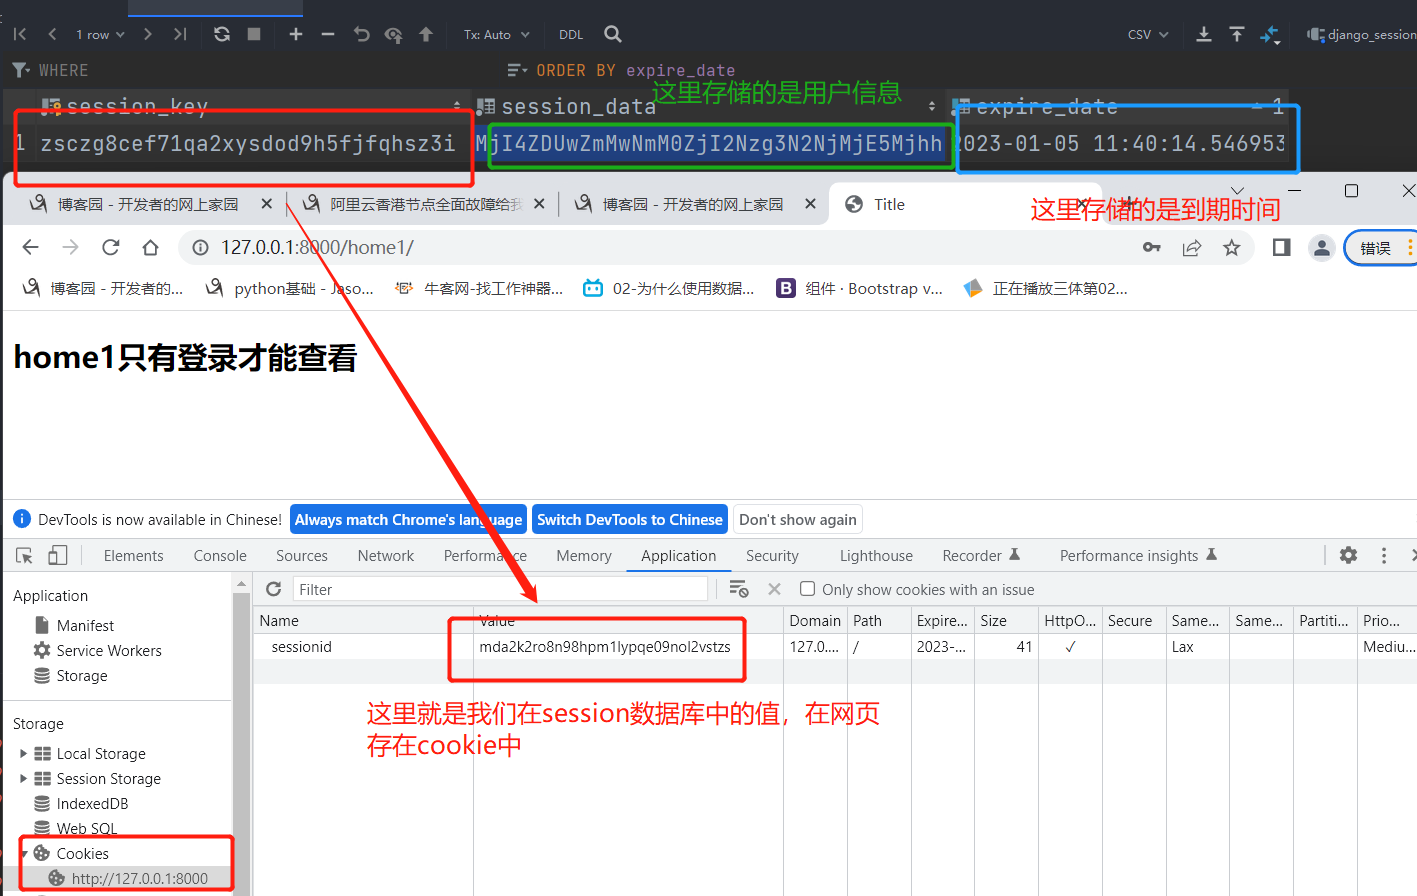Activate the DevTools inspect element tool
1417x896 pixels.
tap(25, 555)
